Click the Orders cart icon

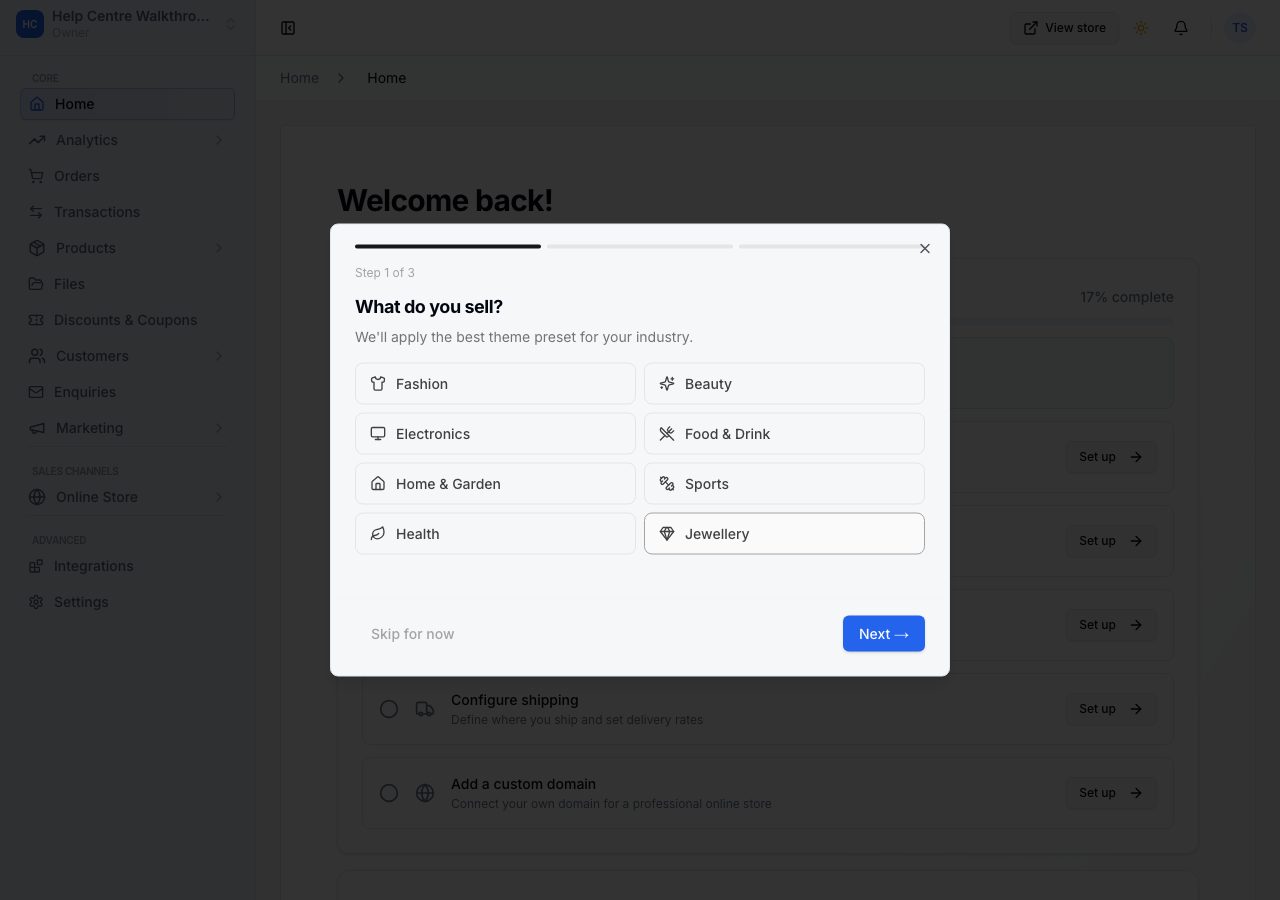click(36, 176)
